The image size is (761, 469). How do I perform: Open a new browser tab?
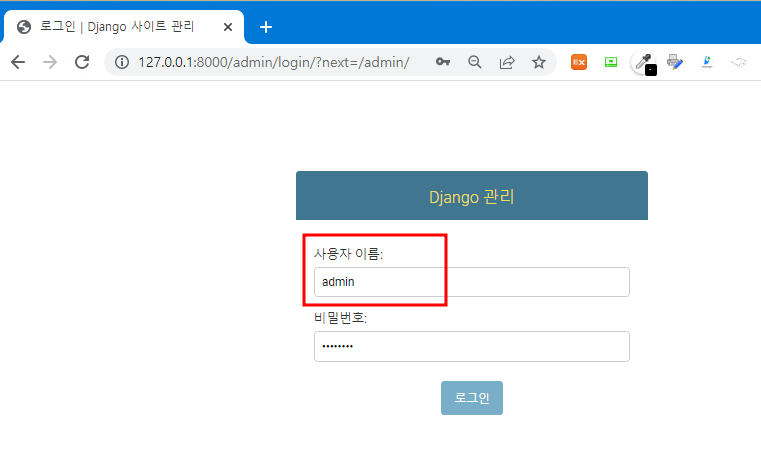pos(265,27)
